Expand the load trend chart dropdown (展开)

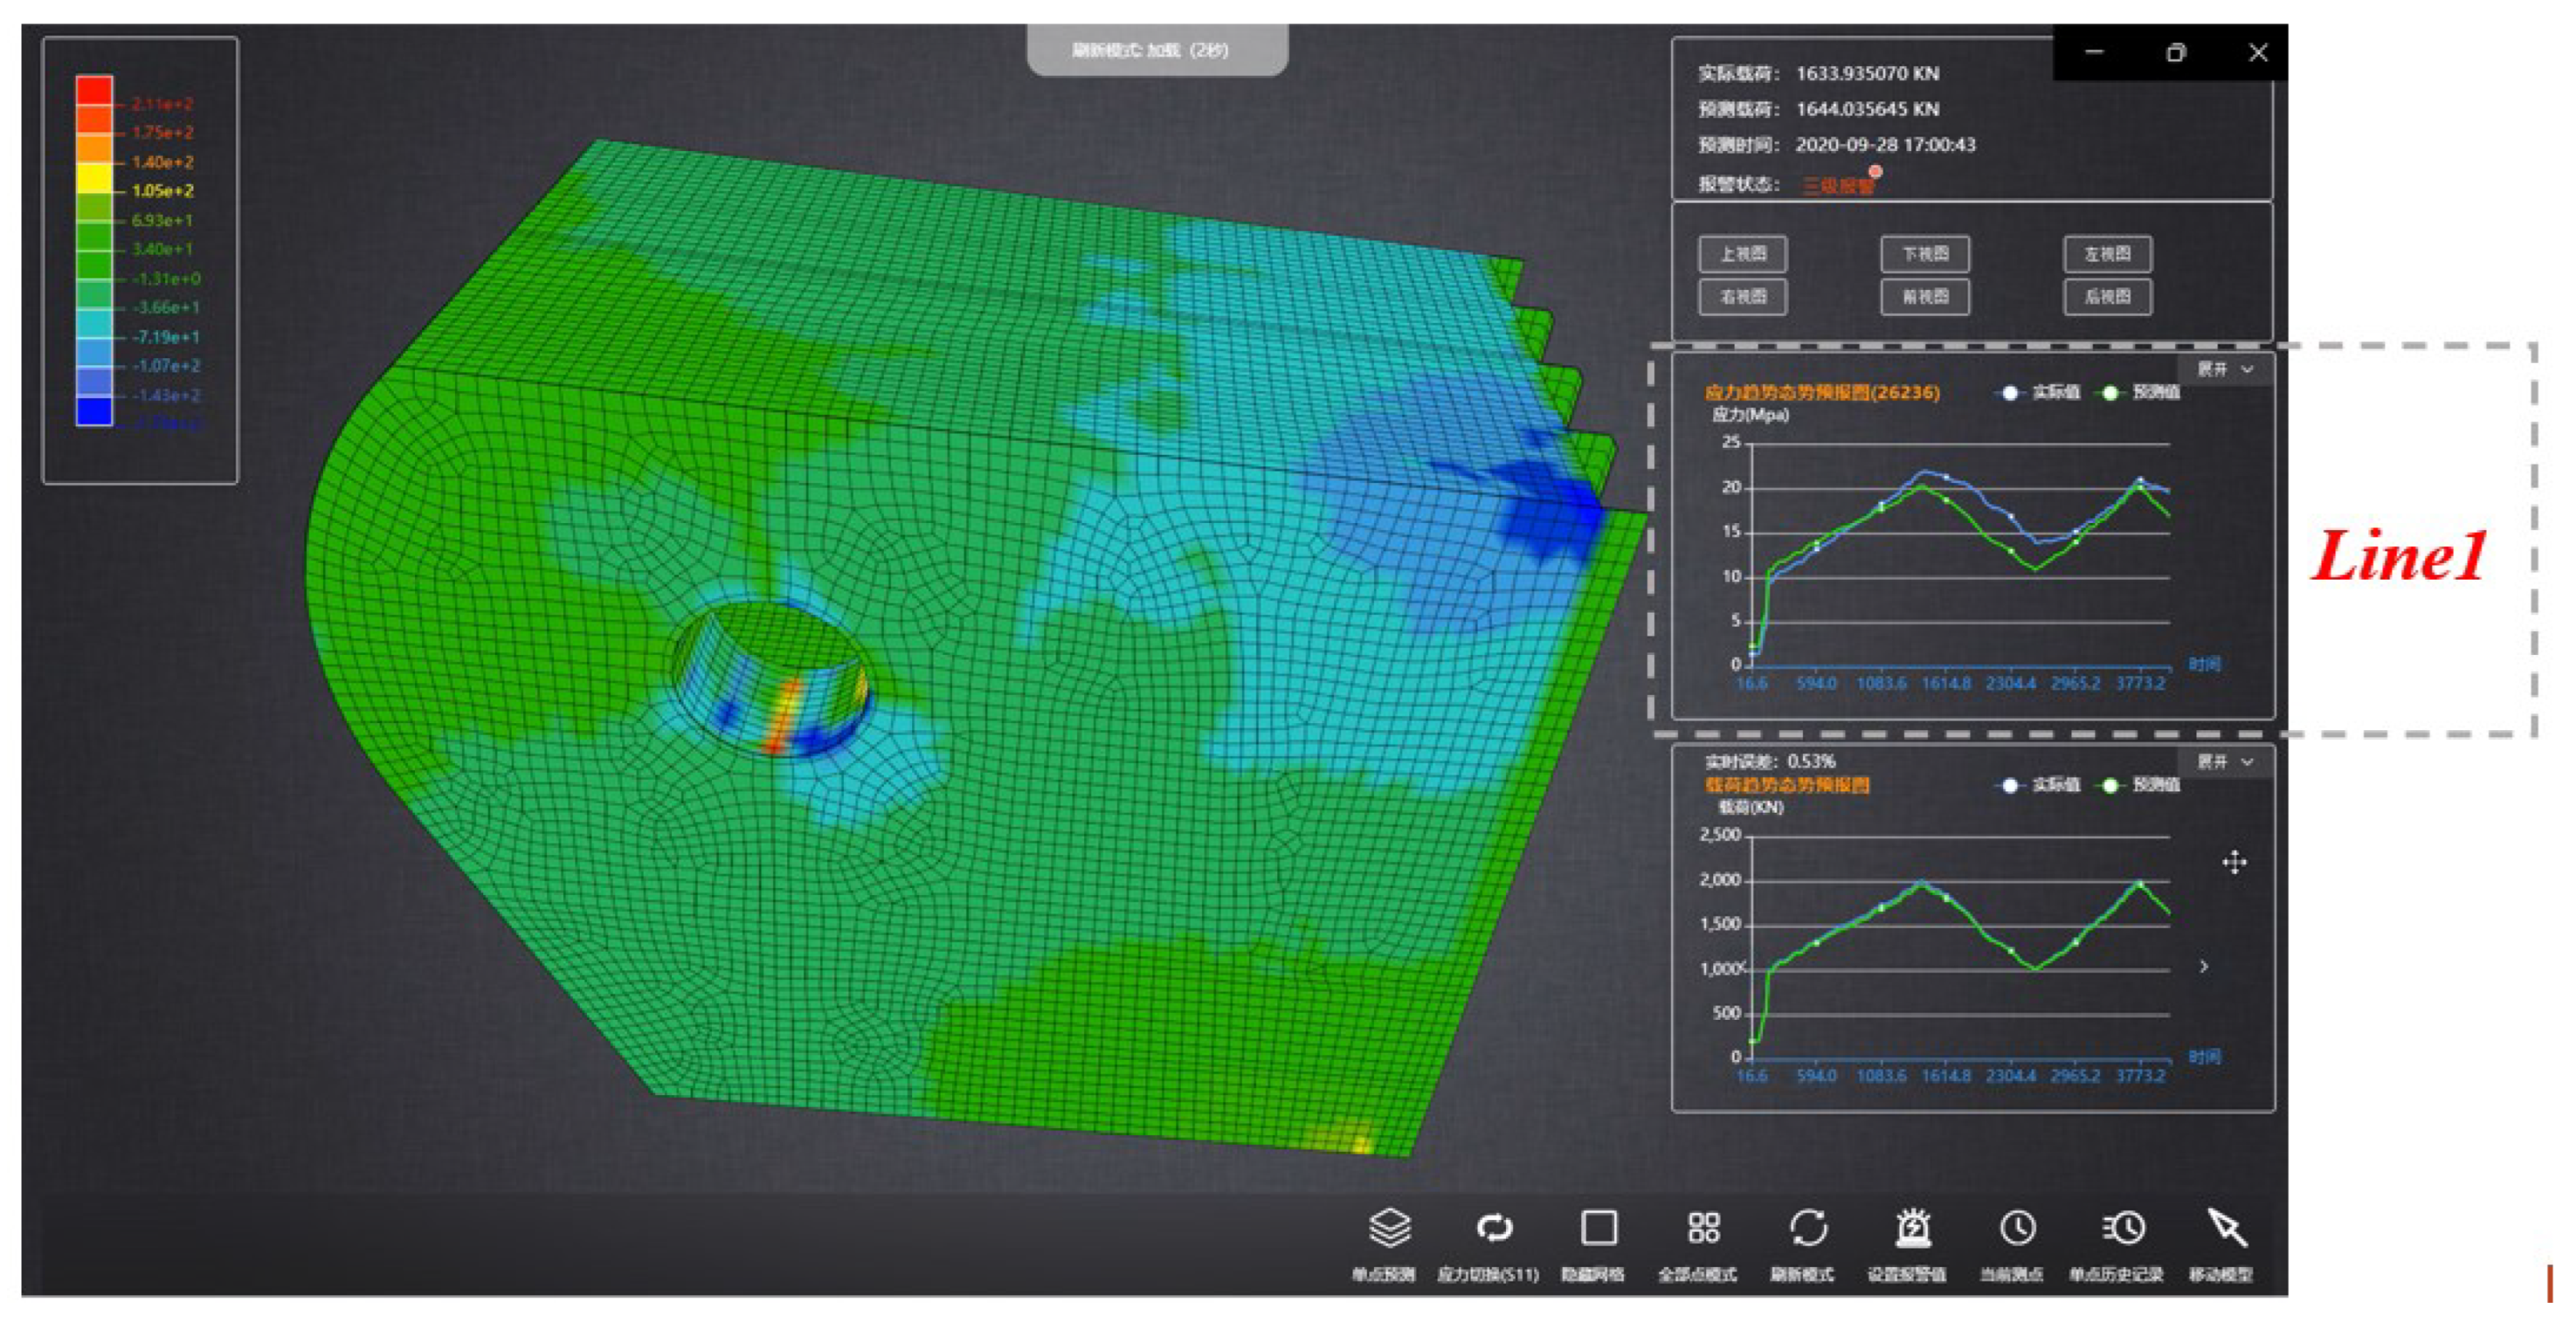point(2225,762)
